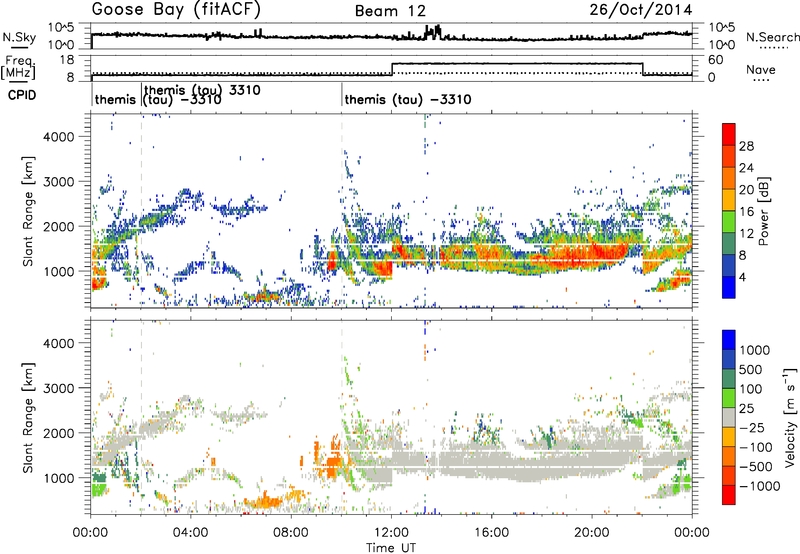Click the 'Velocity [m s-1]' colorbar label

pyautogui.click(x=790, y=417)
